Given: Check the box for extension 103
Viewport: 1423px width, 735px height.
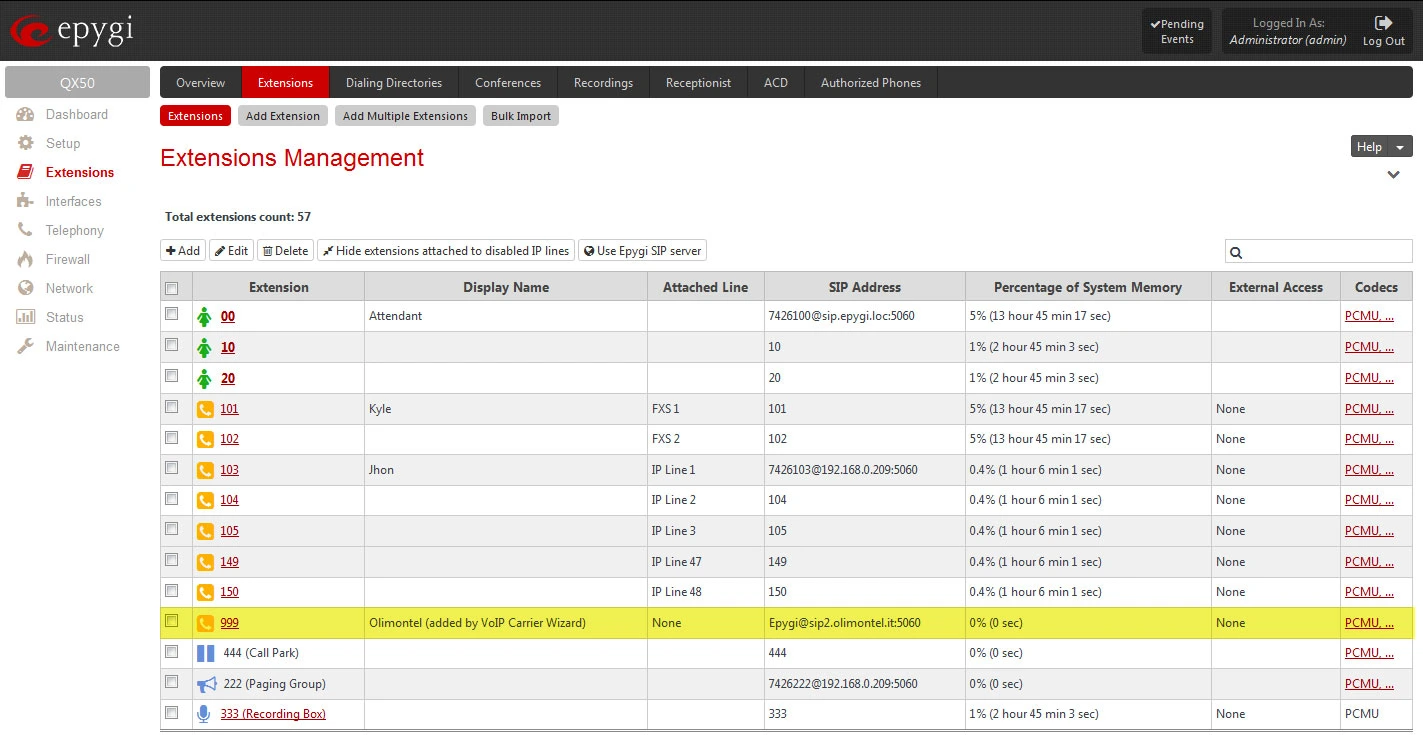Looking at the screenshot, I should tap(172, 468).
